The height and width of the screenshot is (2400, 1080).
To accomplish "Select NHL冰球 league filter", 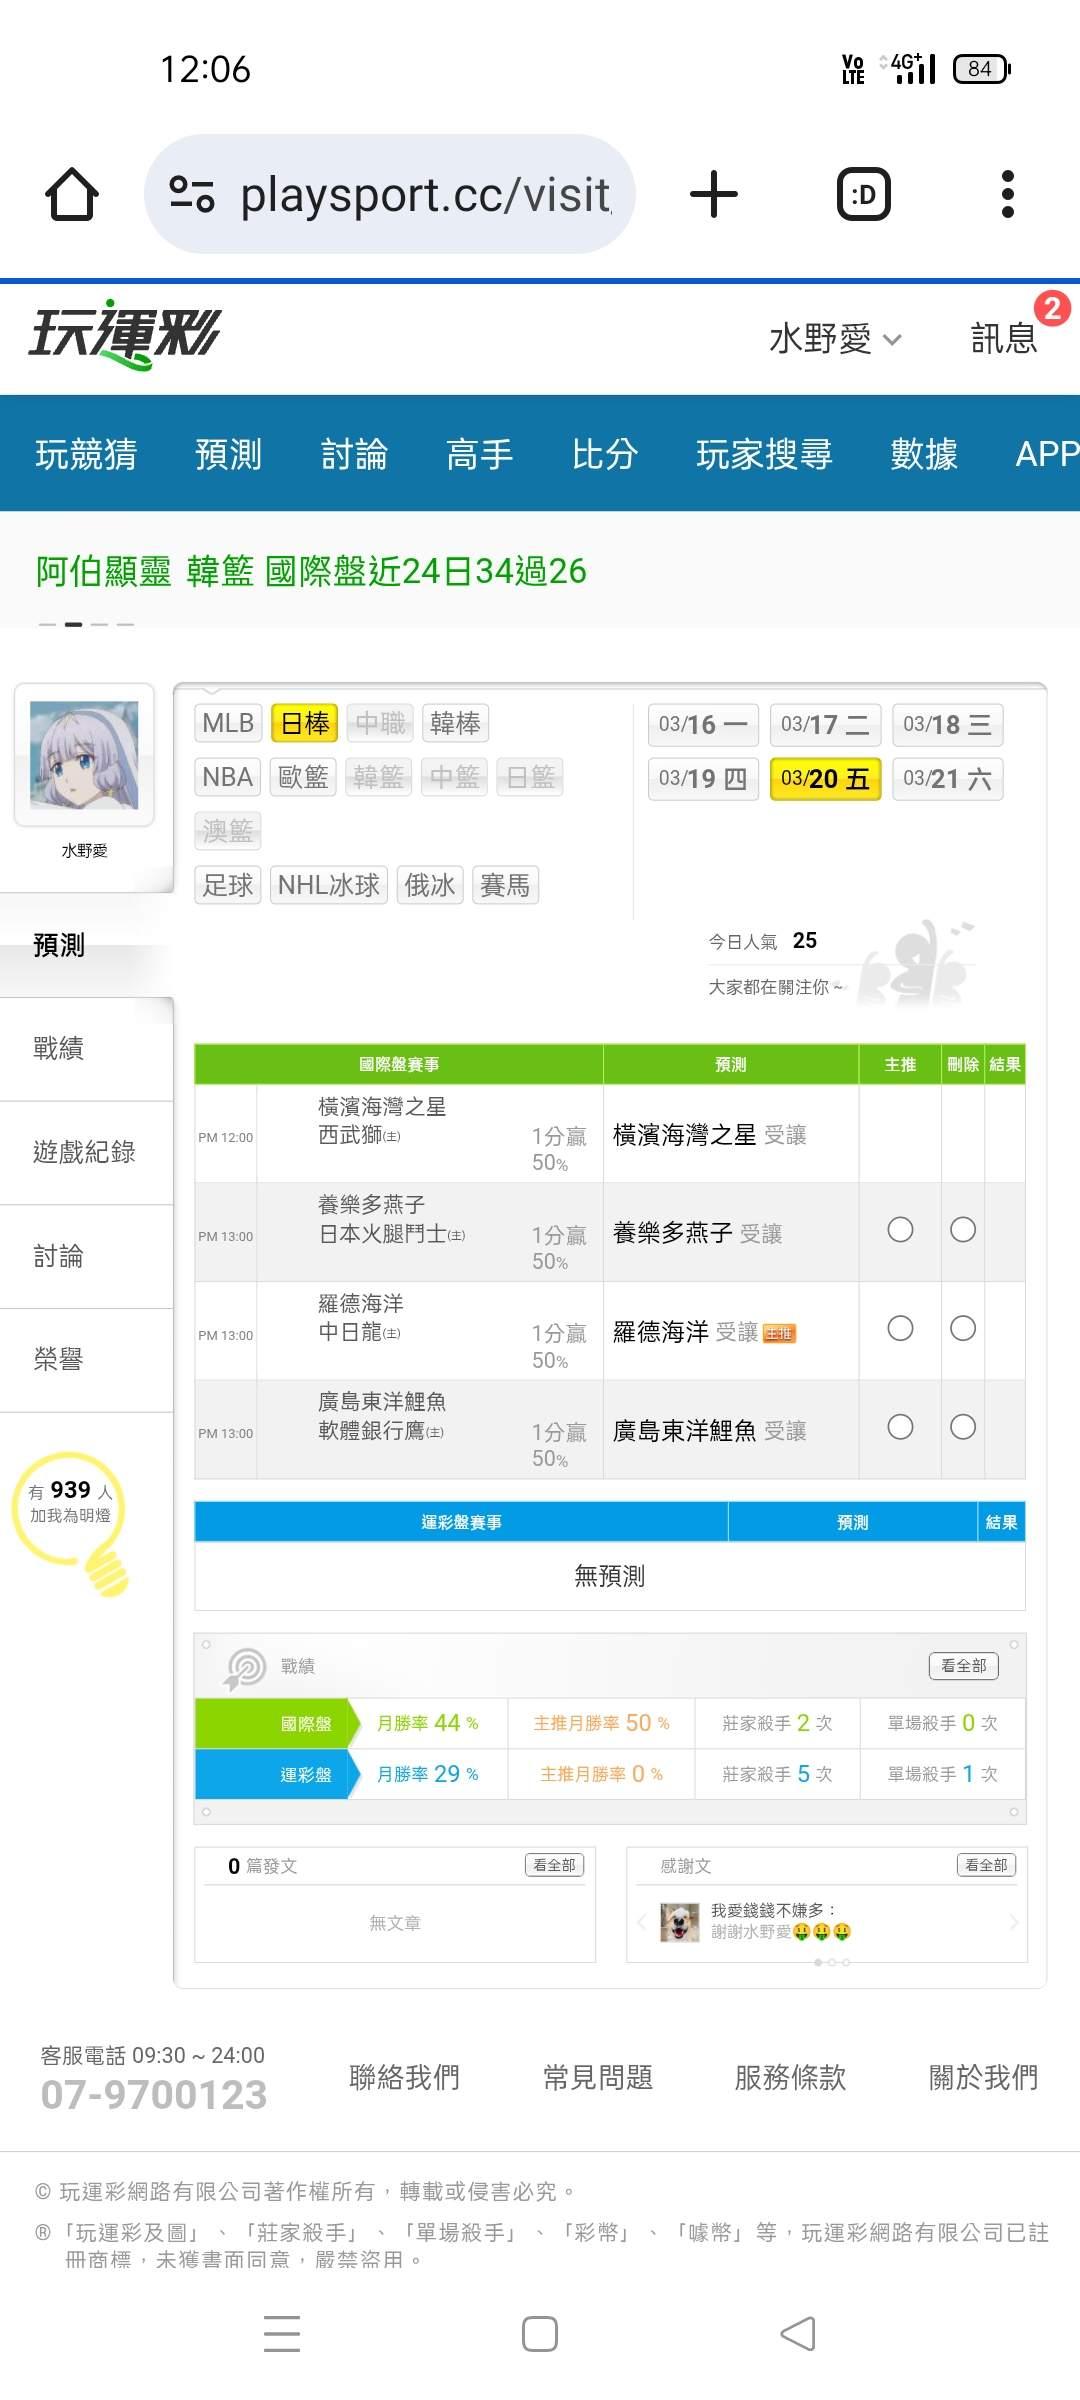I will click(x=329, y=885).
